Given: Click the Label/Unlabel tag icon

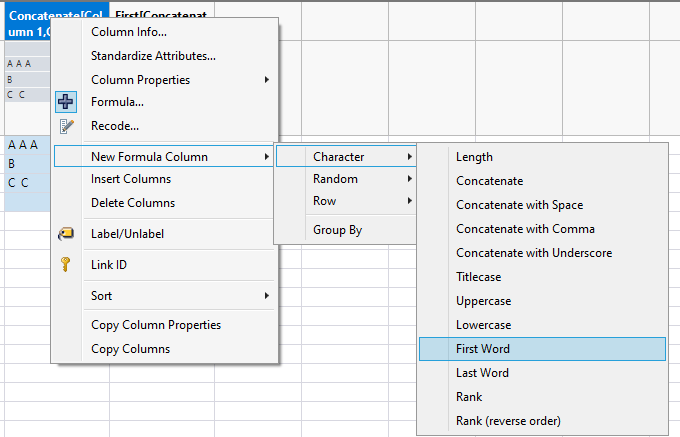Looking at the screenshot, I should (x=66, y=234).
